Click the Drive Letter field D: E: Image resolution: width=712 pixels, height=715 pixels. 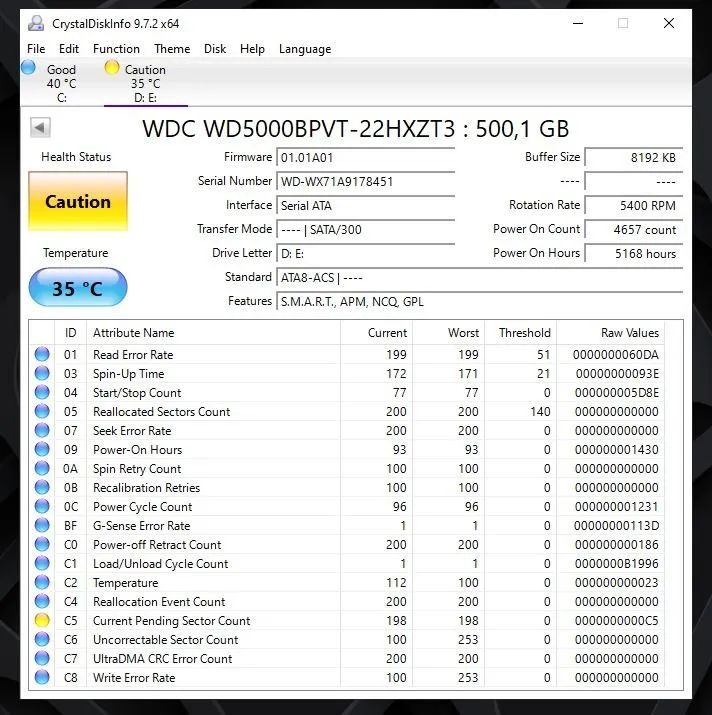[x=365, y=254]
